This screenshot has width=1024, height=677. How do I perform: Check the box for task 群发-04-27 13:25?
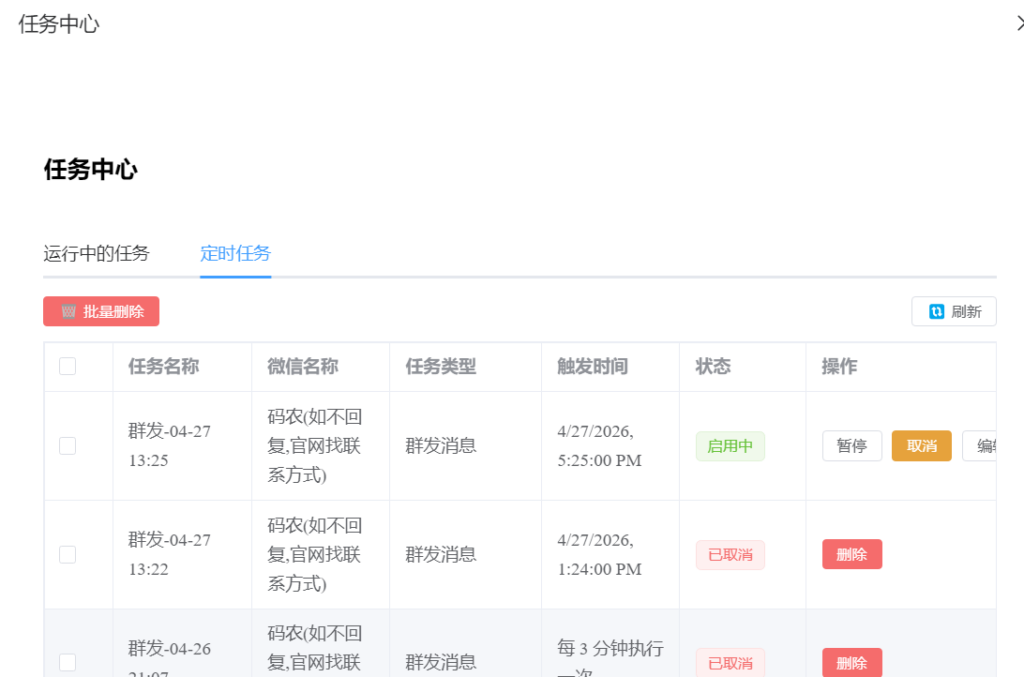coord(68,446)
